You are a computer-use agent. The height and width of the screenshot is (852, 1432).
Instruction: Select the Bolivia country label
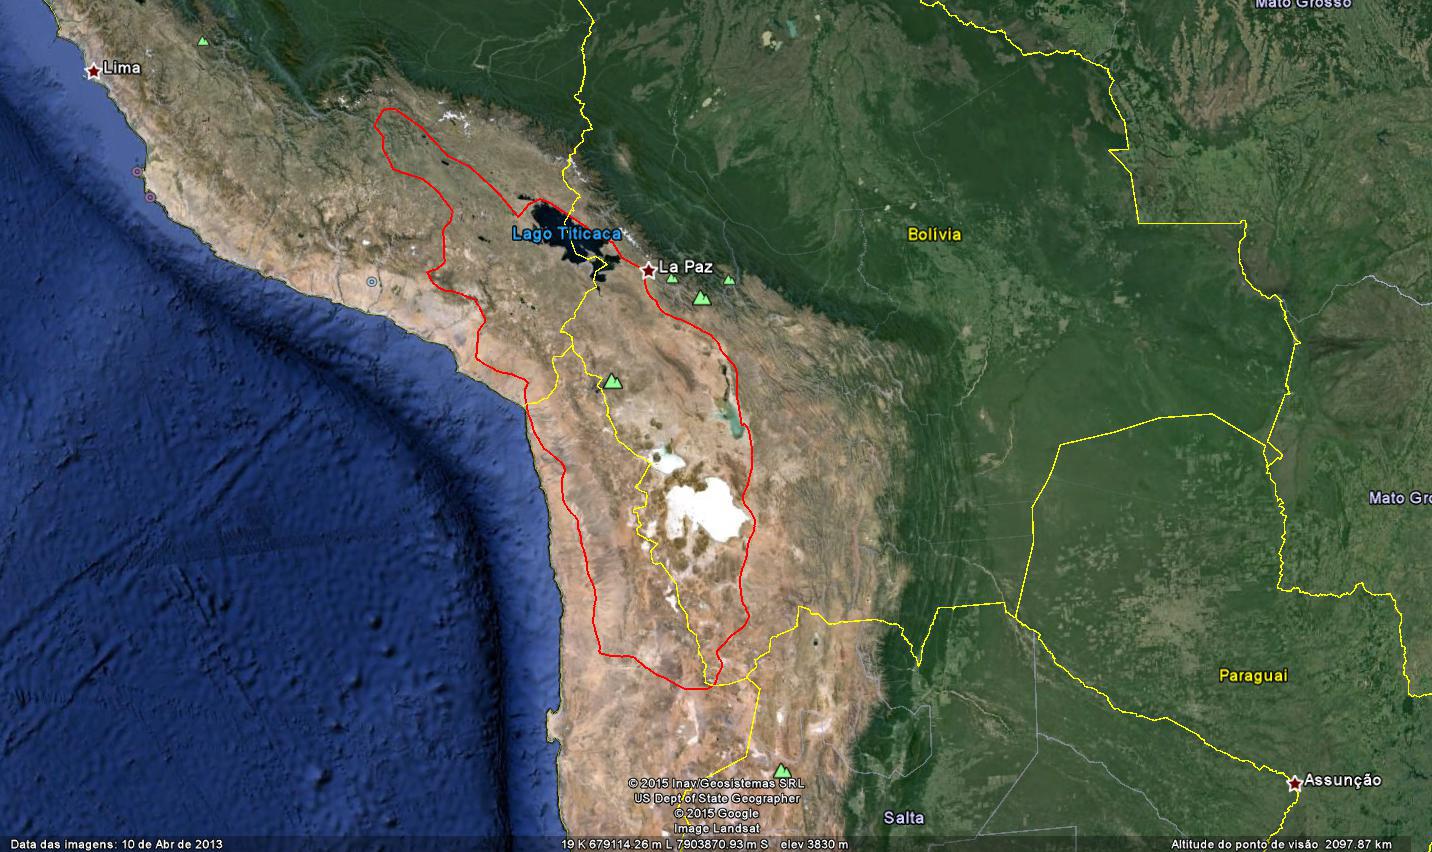pos(934,235)
